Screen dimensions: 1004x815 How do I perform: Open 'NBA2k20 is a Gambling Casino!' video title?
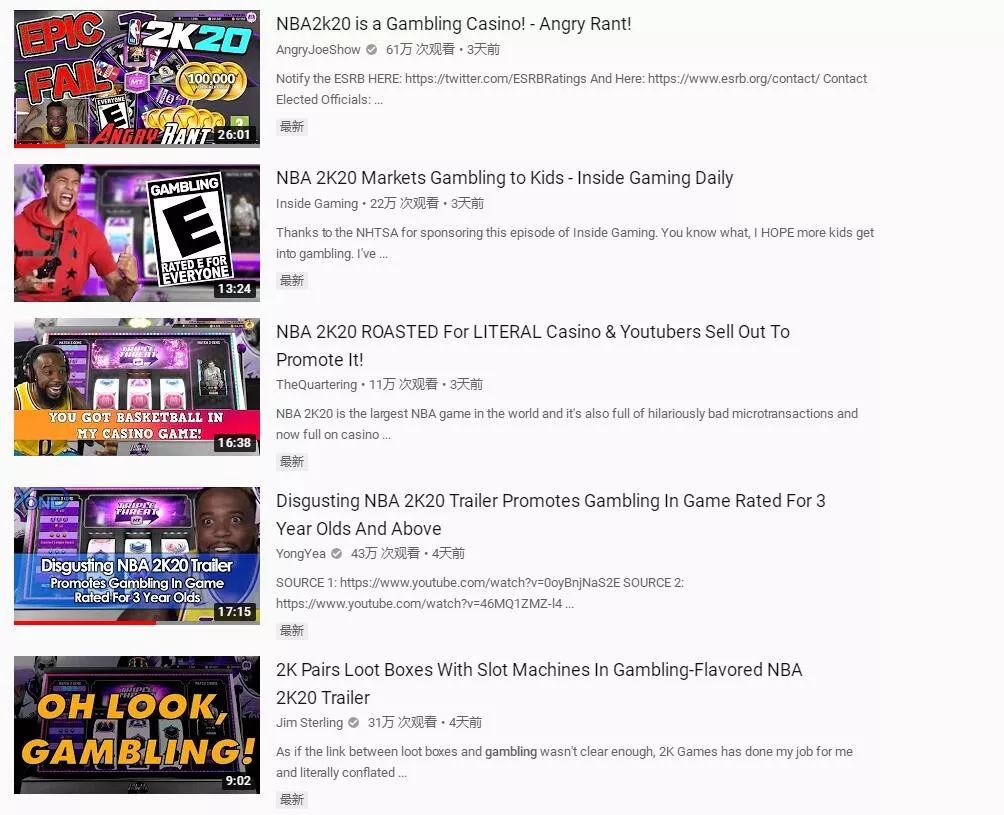coord(453,24)
